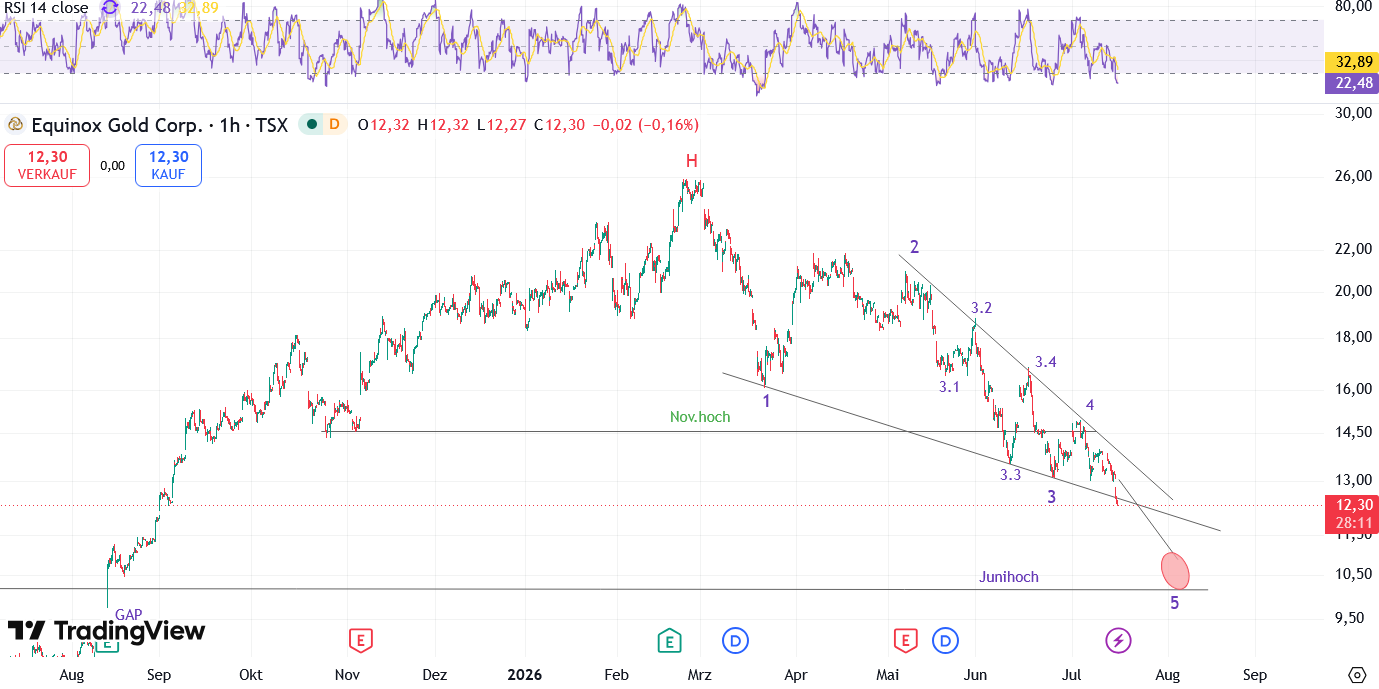This screenshot has height=689, width=1379.
Task: Click the Equinox Gold Corp. · 1h · TSX title
Action: pos(160,125)
